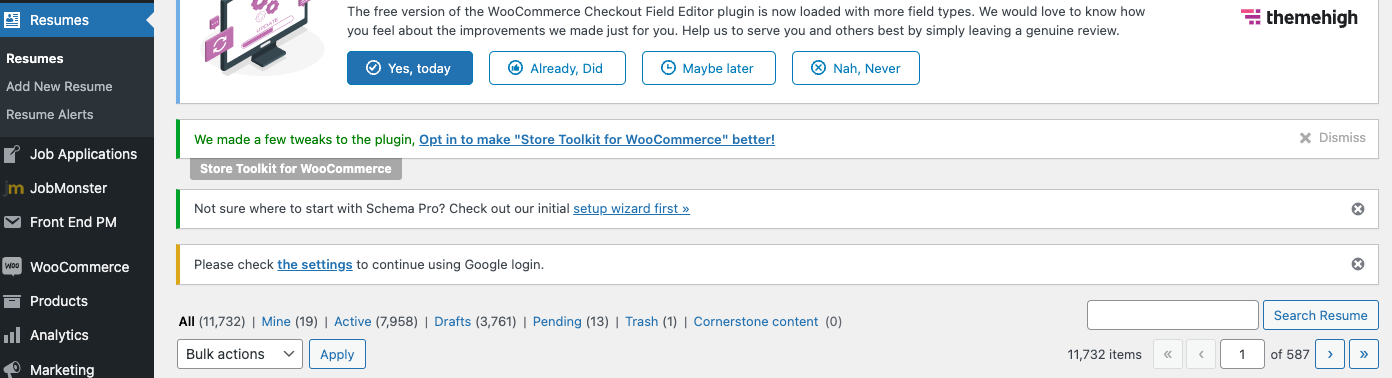1392x378 pixels.
Task: Open Analytics via bar chart icon
Action: click(12, 335)
